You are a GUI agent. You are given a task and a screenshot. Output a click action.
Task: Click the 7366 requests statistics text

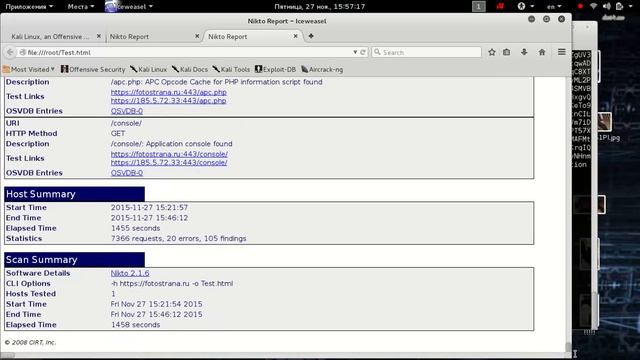point(178,238)
